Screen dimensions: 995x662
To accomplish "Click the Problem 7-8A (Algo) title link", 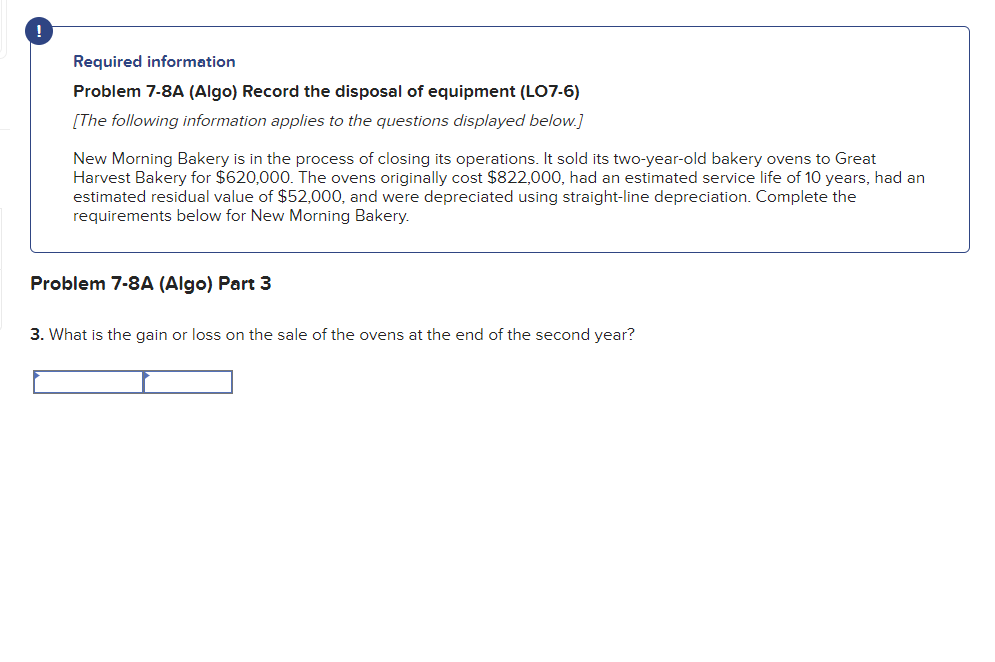I will pos(325,91).
